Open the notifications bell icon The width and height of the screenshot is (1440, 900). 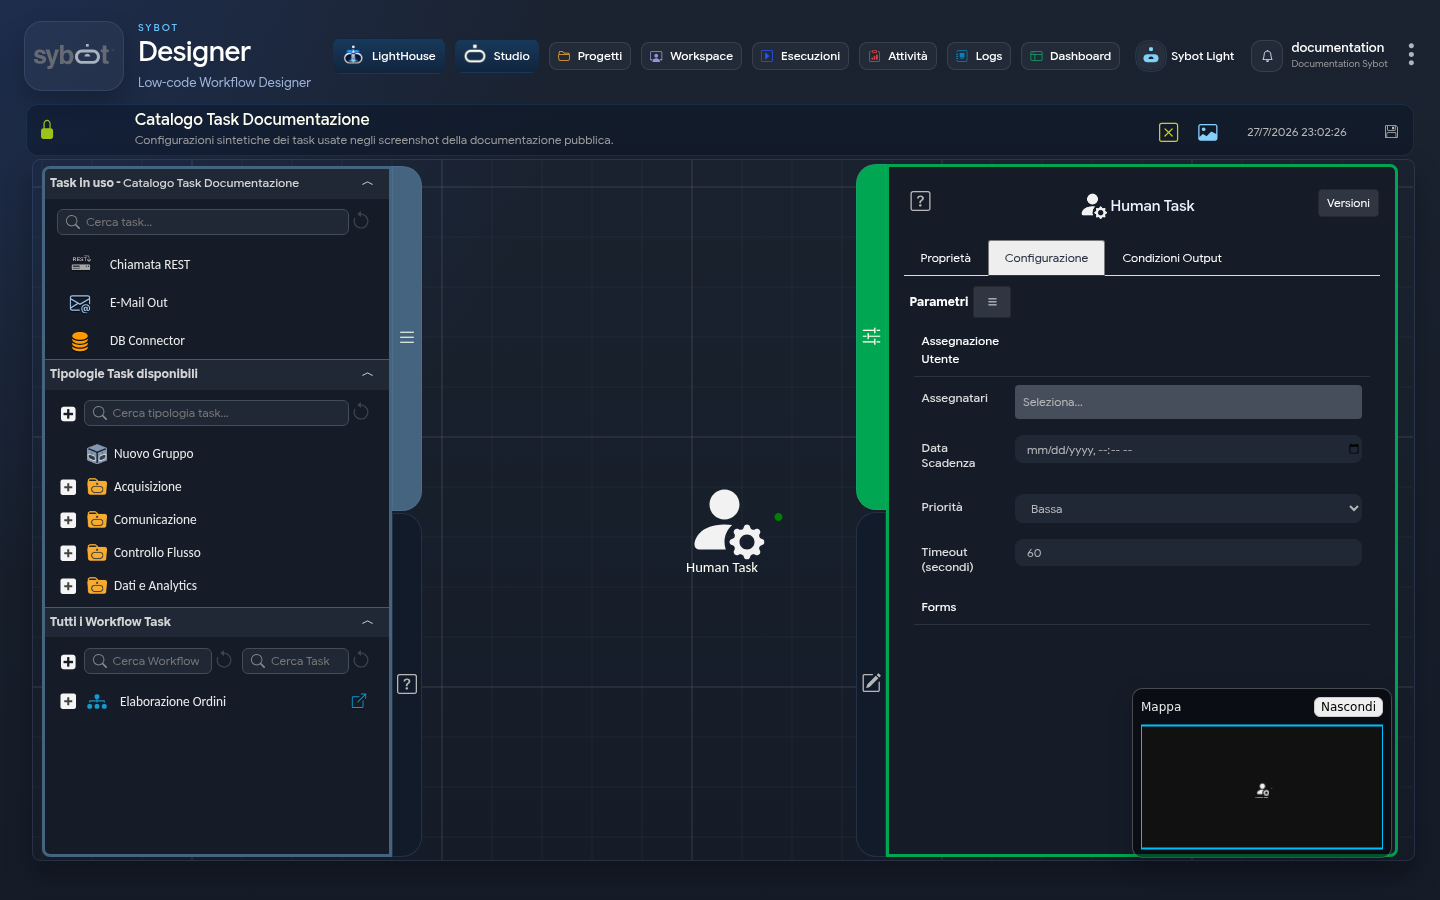[x=1267, y=56]
